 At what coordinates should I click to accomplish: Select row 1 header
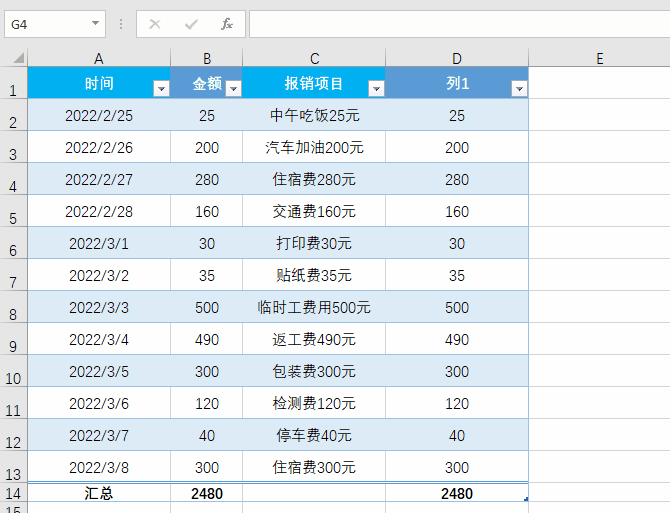13,83
